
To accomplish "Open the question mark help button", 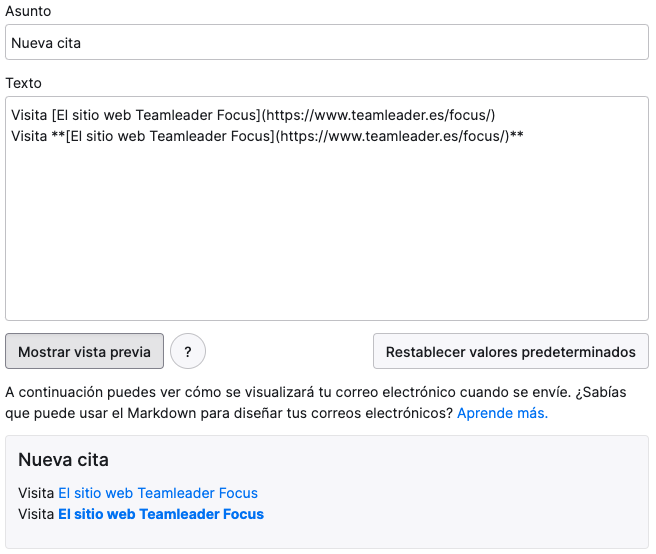I will [x=188, y=351].
